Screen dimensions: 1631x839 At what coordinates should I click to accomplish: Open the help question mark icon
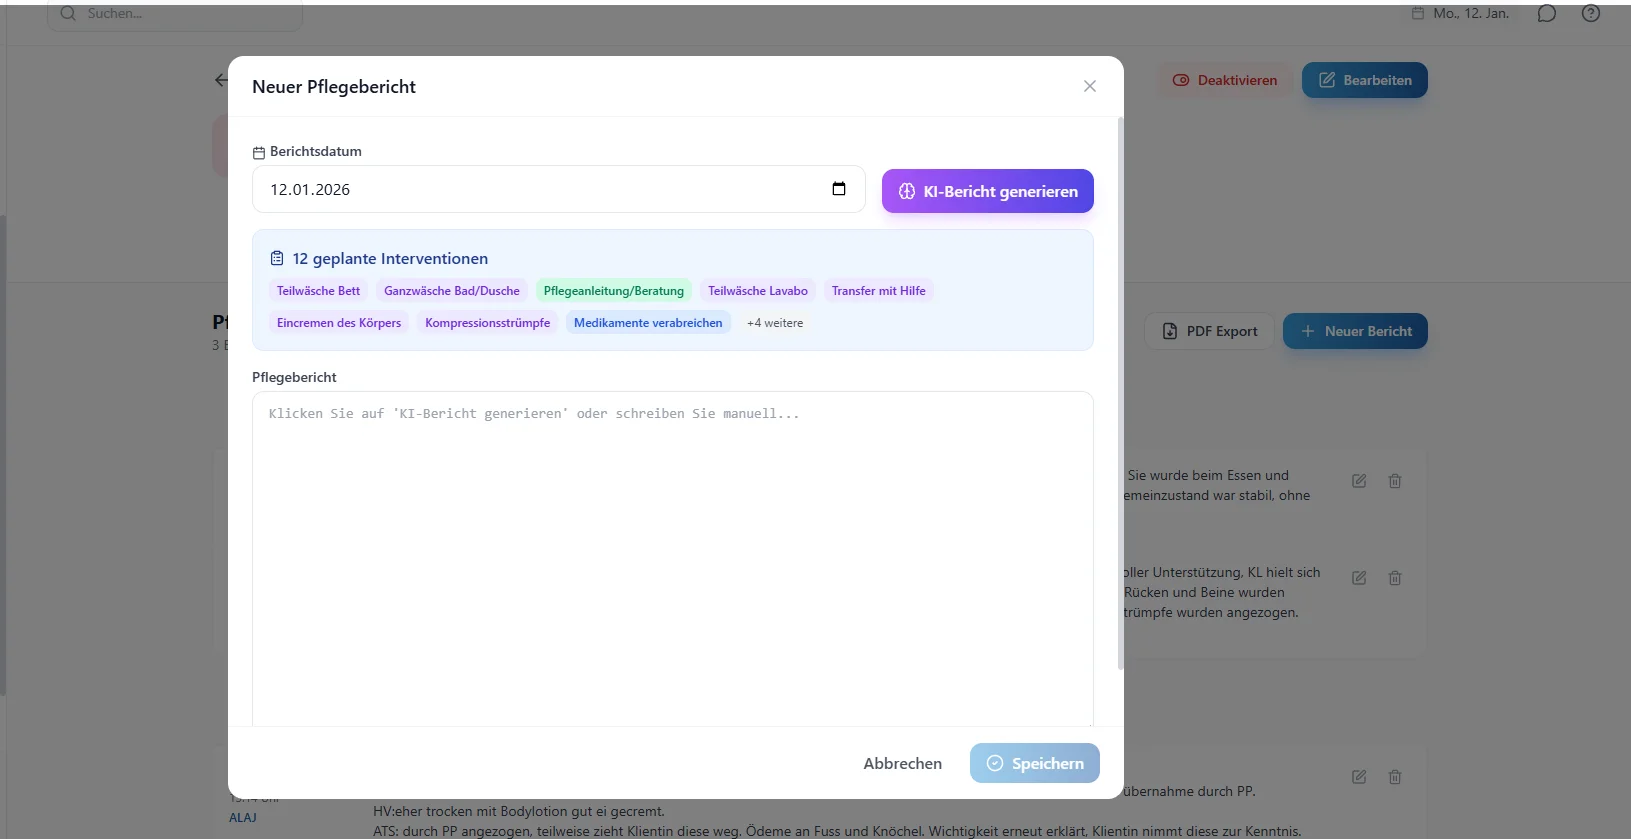pyautogui.click(x=1591, y=14)
